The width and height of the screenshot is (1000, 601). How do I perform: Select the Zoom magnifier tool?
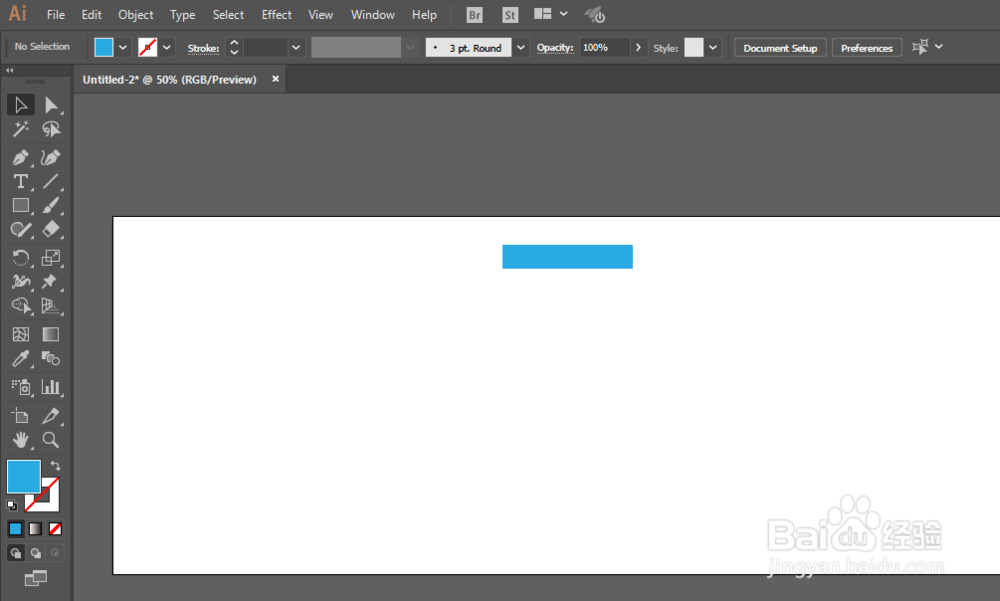click(51, 440)
